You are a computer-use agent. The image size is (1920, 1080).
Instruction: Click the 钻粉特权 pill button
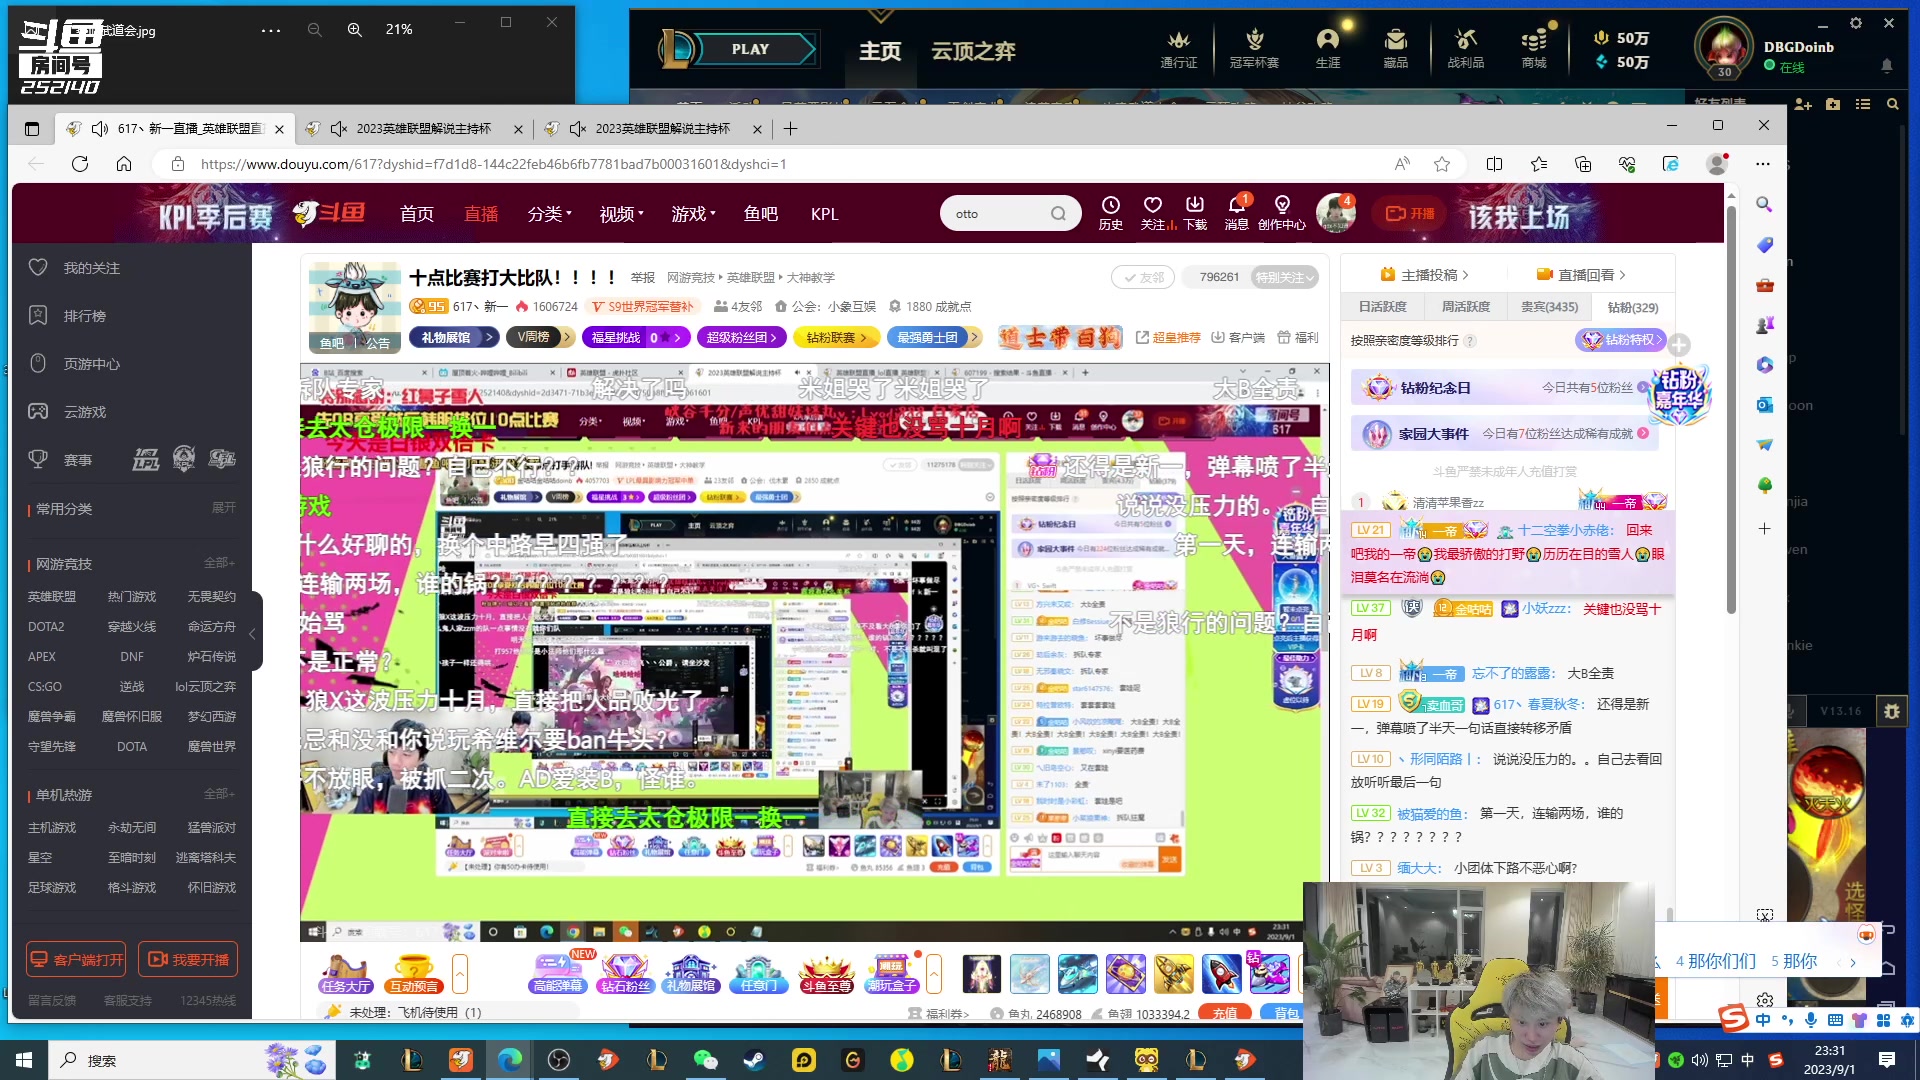click(1620, 340)
